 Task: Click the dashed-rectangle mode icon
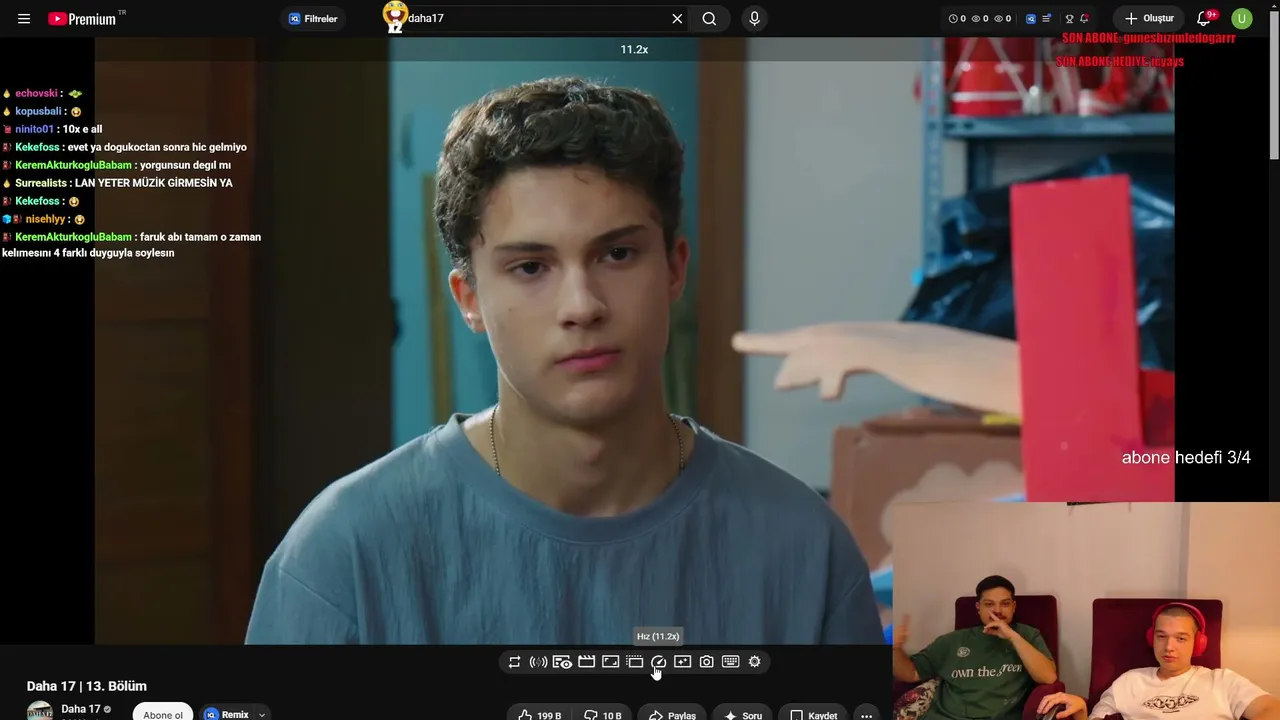click(x=634, y=662)
